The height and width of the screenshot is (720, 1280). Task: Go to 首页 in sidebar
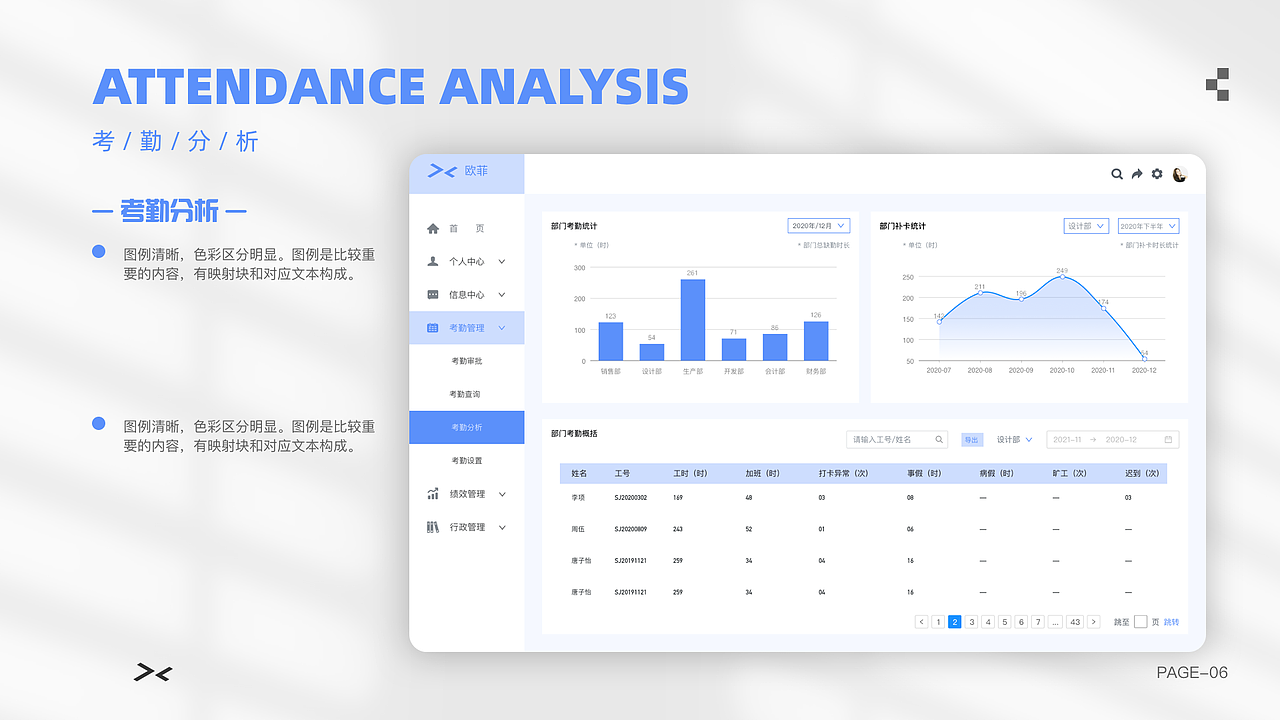tap(466, 228)
